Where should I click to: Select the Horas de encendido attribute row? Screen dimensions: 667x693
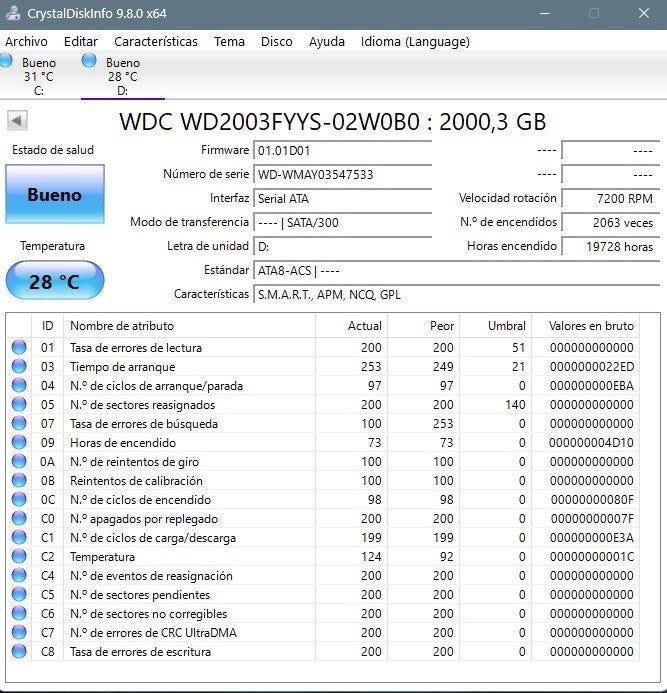click(323, 442)
